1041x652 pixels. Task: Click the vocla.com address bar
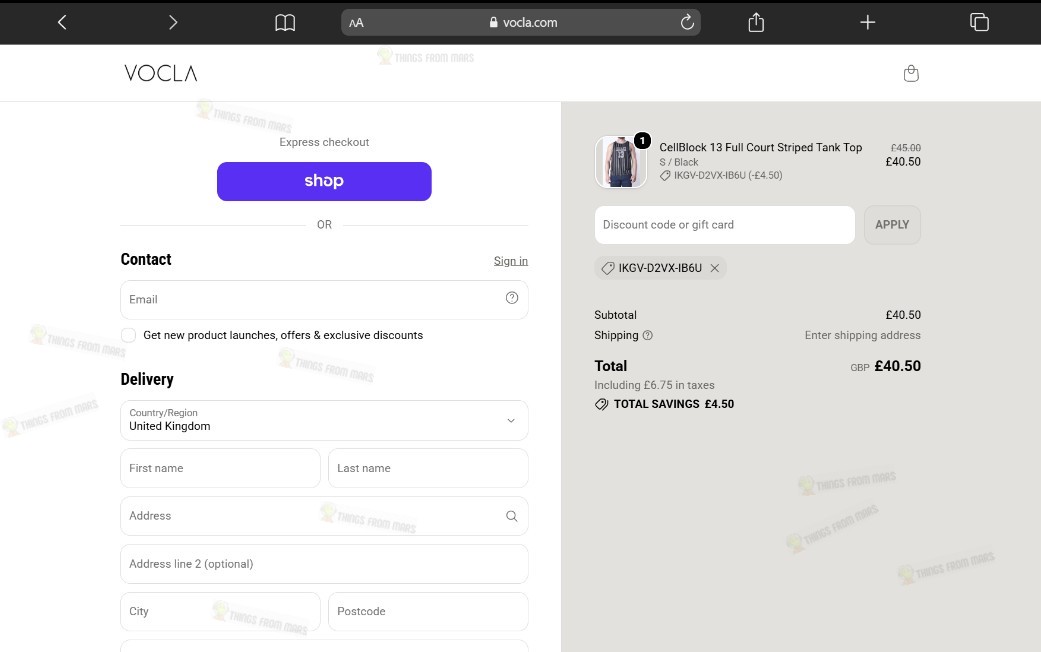(x=521, y=23)
